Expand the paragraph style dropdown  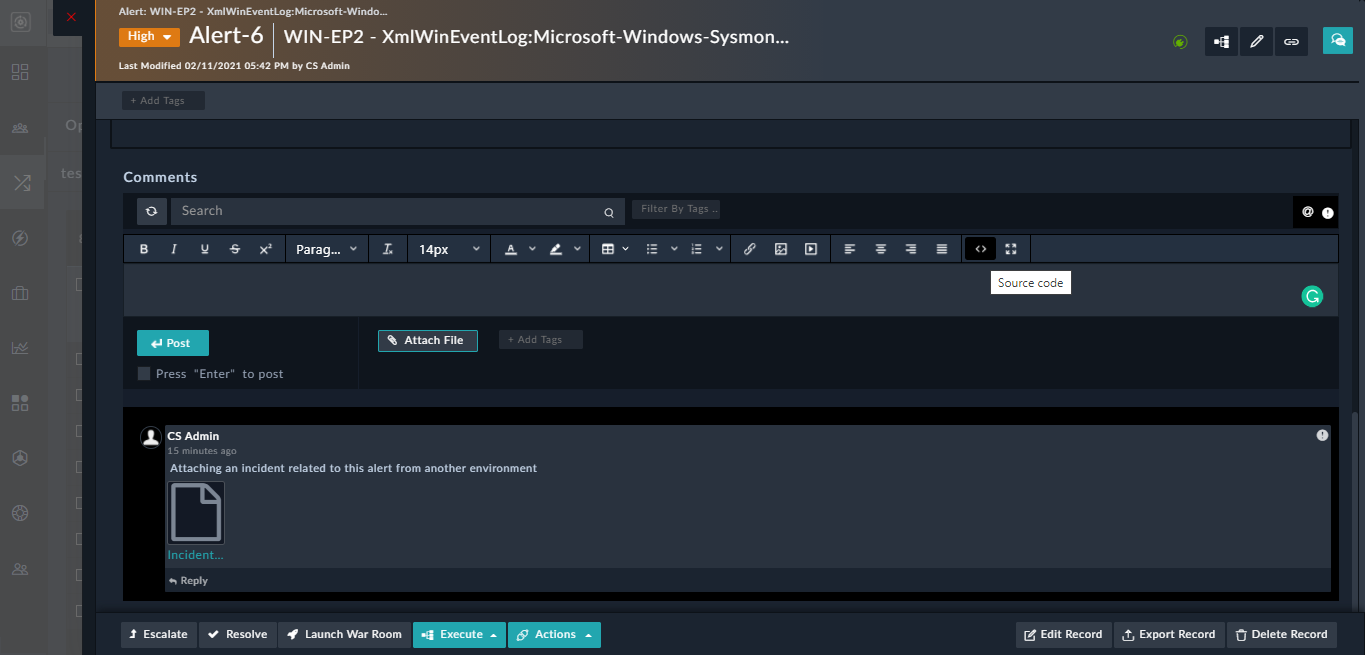point(327,248)
